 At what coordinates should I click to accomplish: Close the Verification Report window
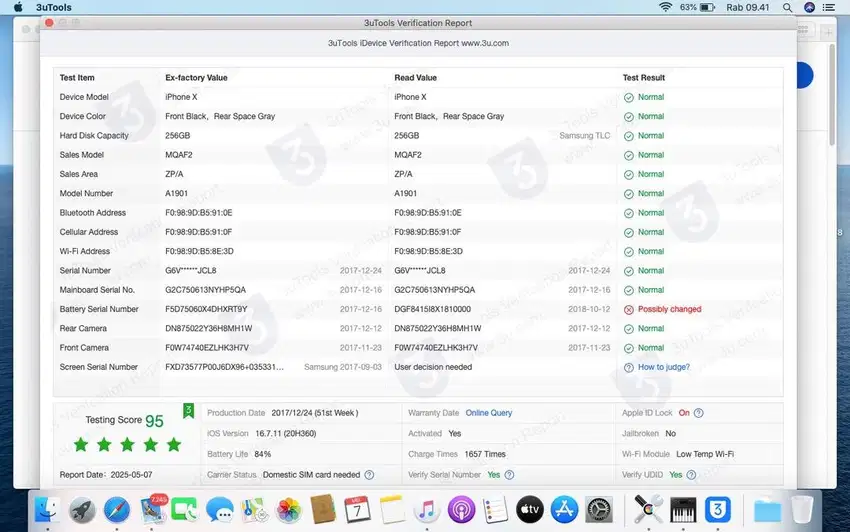click(x=49, y=23)
